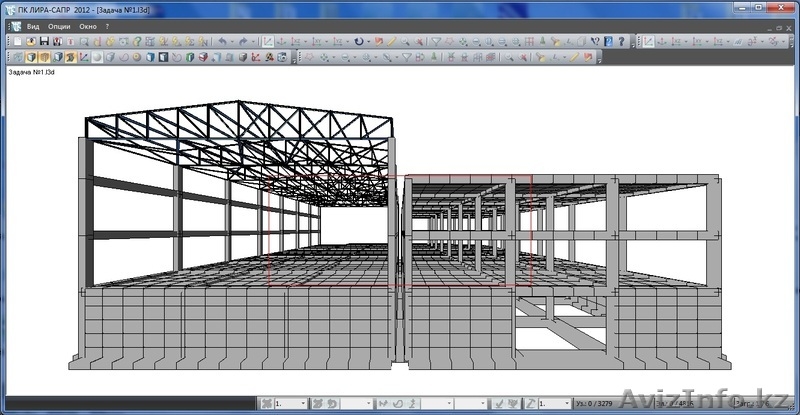Click the New document icon
This screenshot has height=415, width=800.
click(18, 42)
